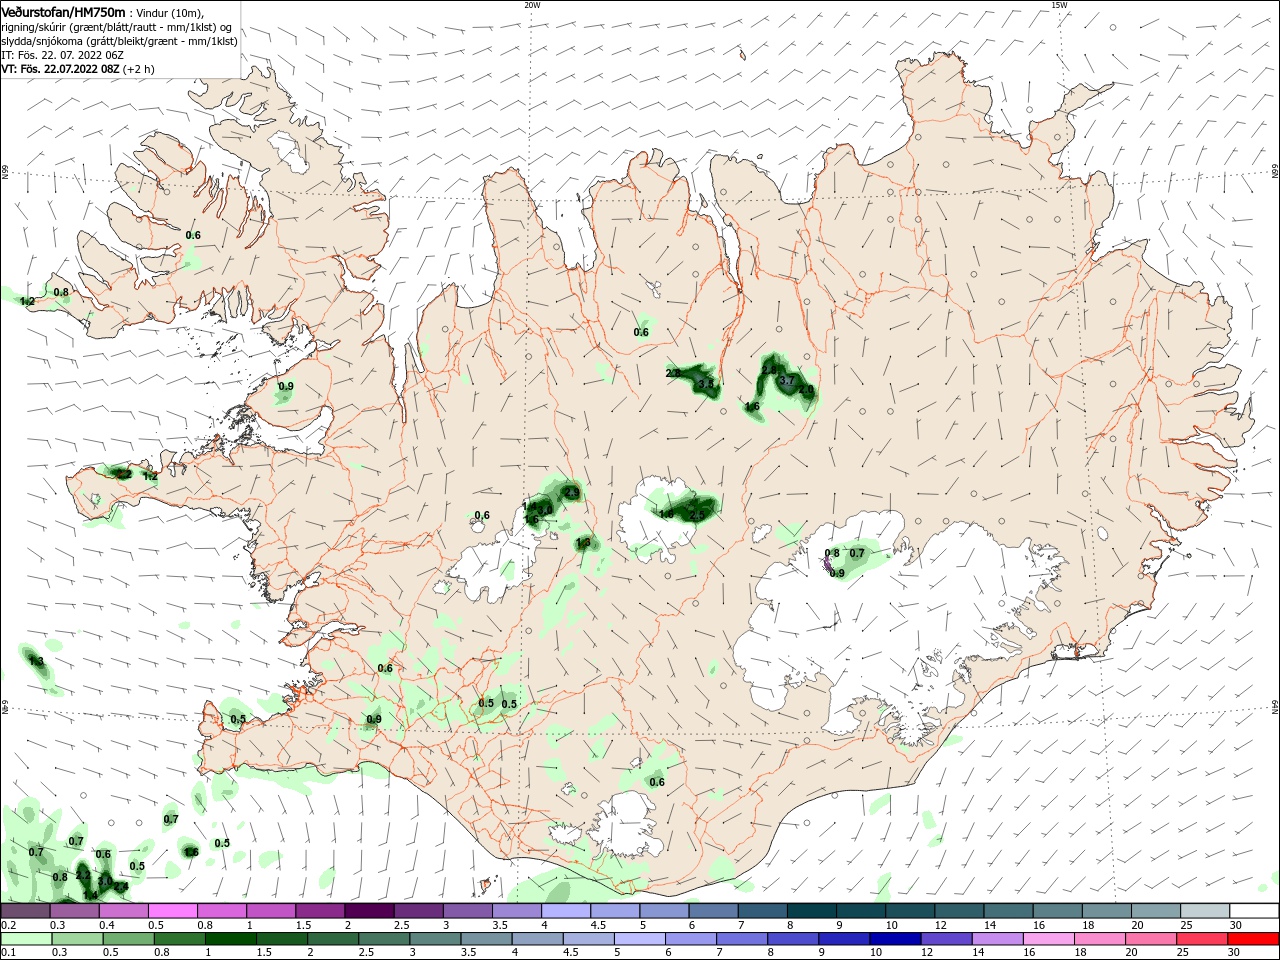Click the 0.4 label under the upper legend row
The image size is (1280, 960).
pos(107,926)
